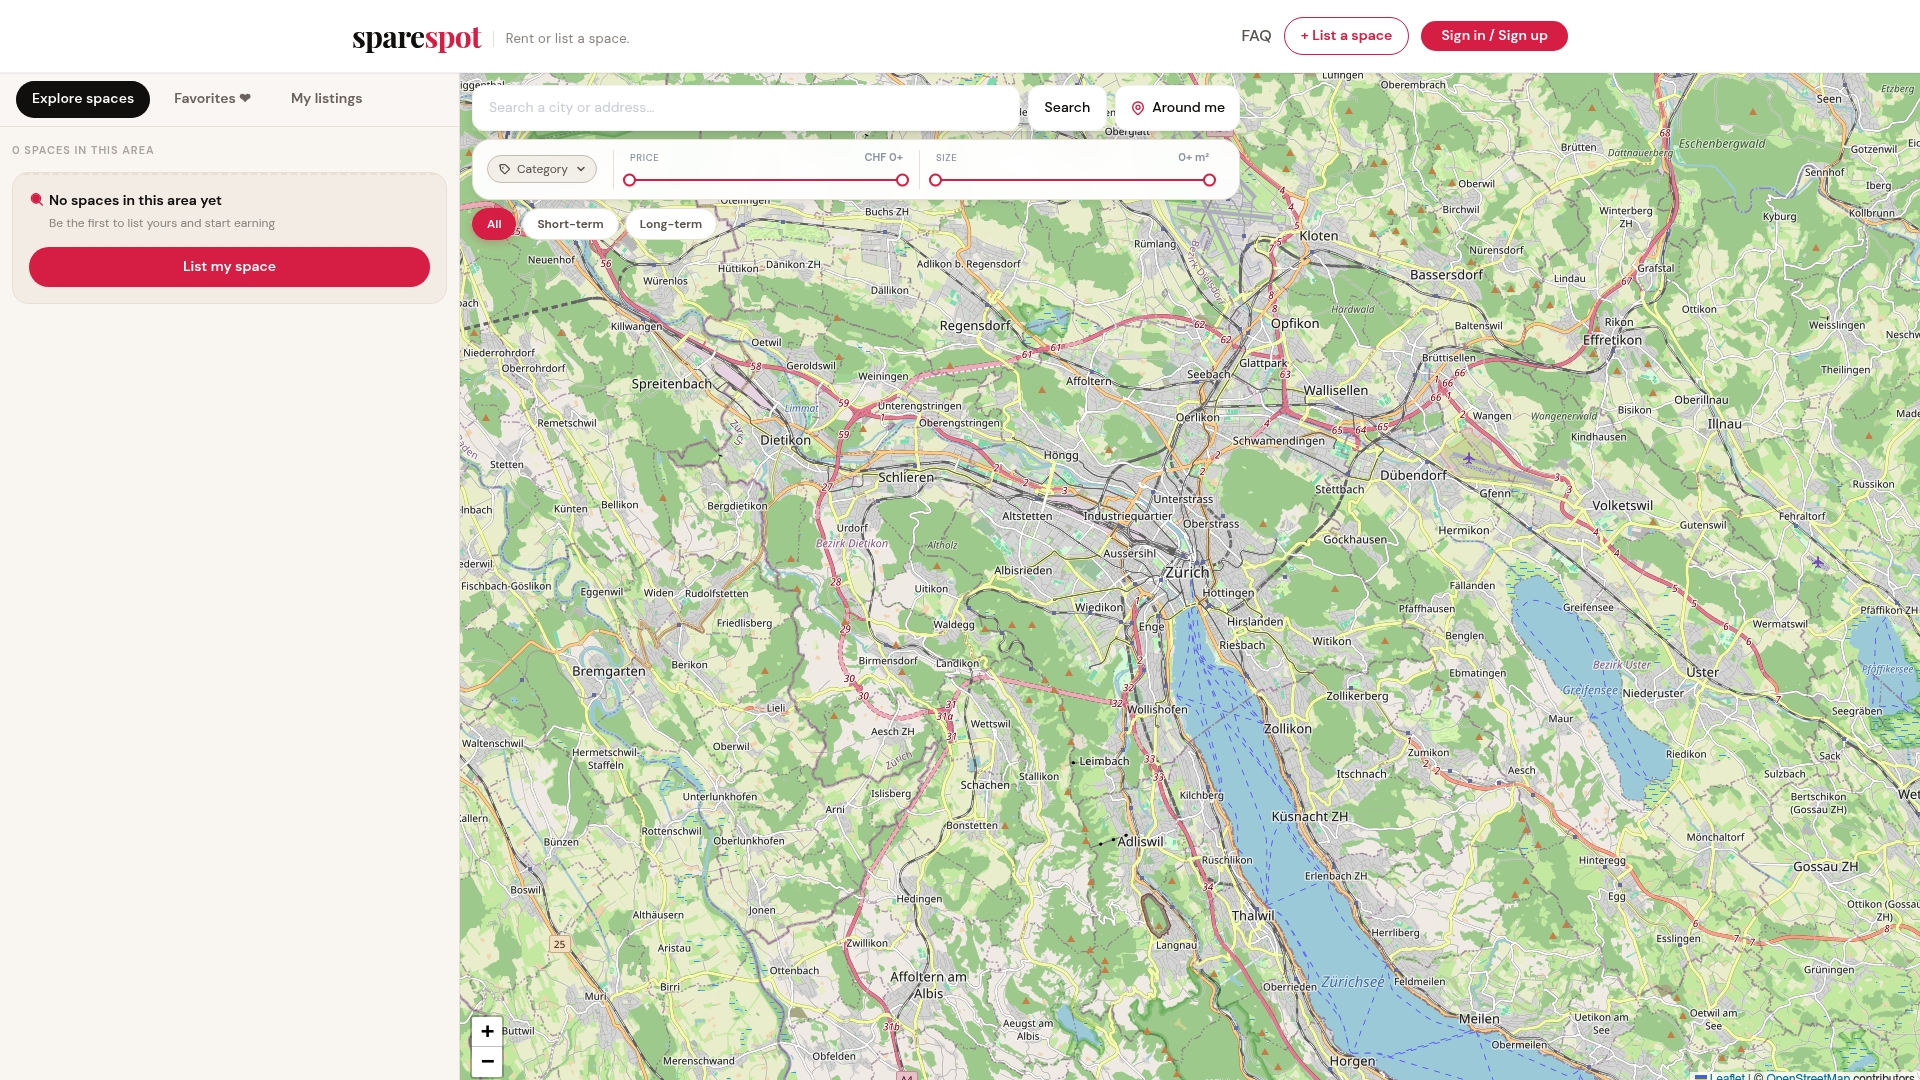Open the FAQ page
This screenshot has width=1920, height=1080.
(x=1256, y=36)
